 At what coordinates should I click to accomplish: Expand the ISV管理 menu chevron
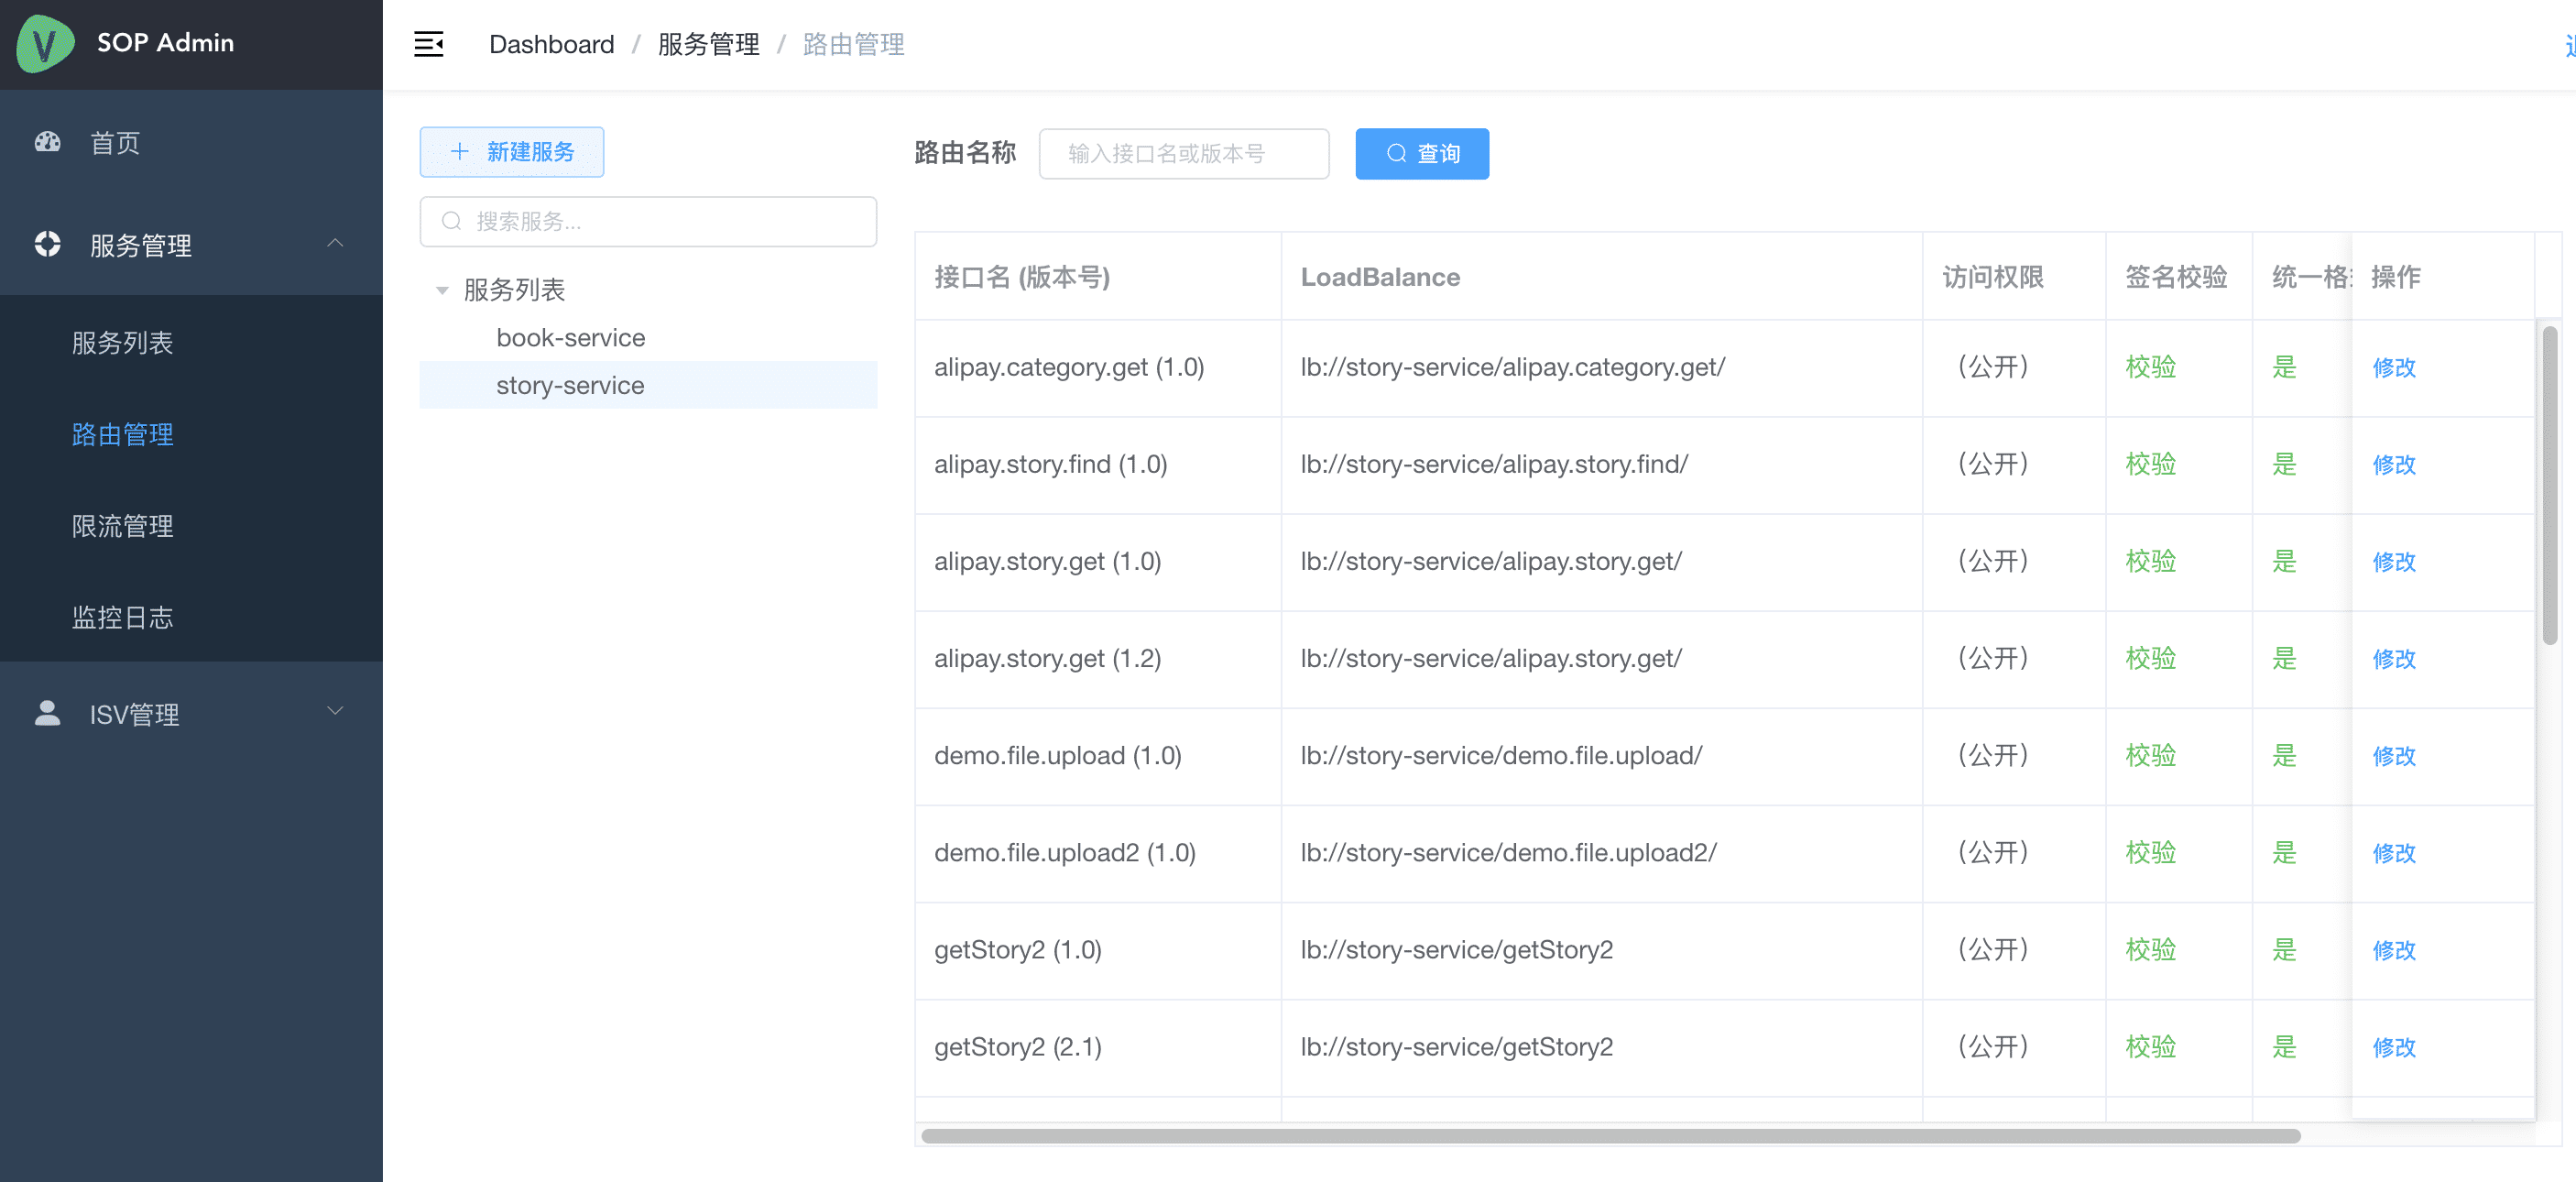pyautogui.click(x=335, y=711)
